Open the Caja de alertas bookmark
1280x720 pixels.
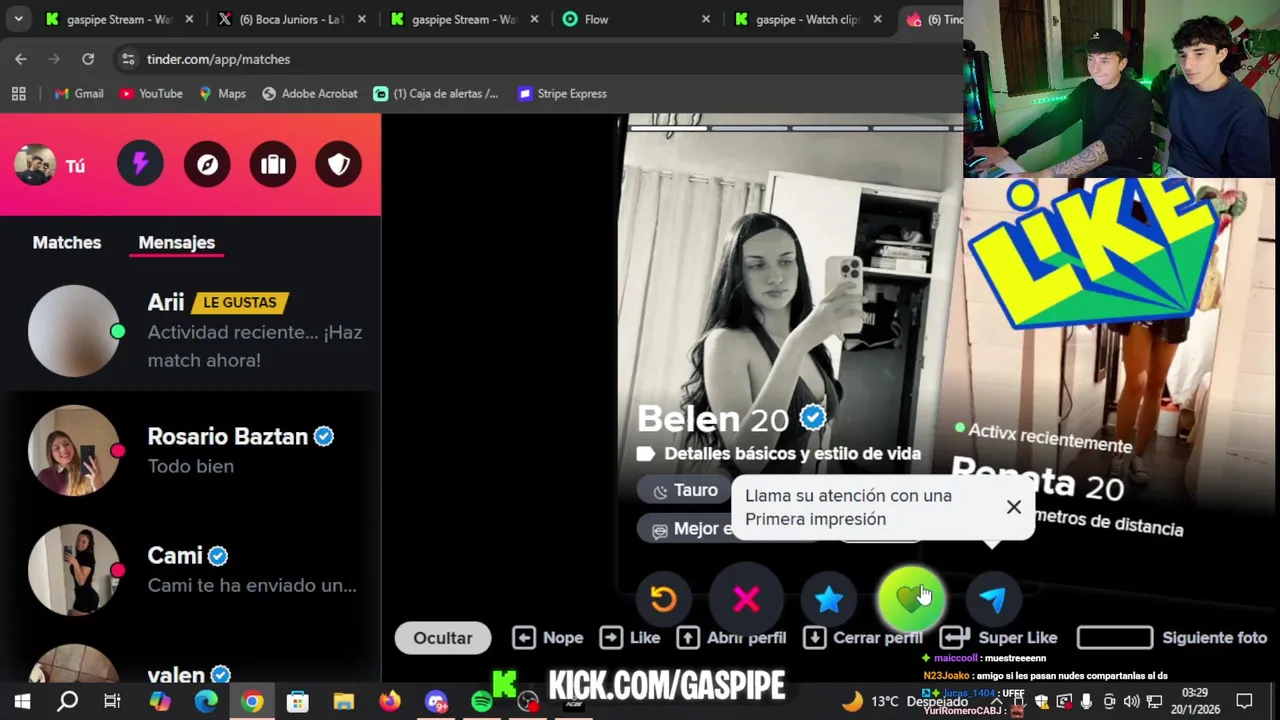[x=436, y=93]
